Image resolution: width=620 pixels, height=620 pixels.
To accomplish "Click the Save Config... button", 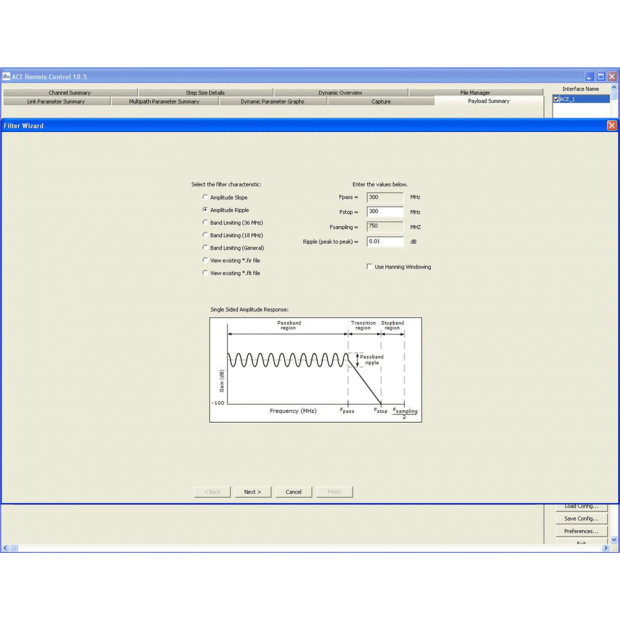I will [580, 519].
